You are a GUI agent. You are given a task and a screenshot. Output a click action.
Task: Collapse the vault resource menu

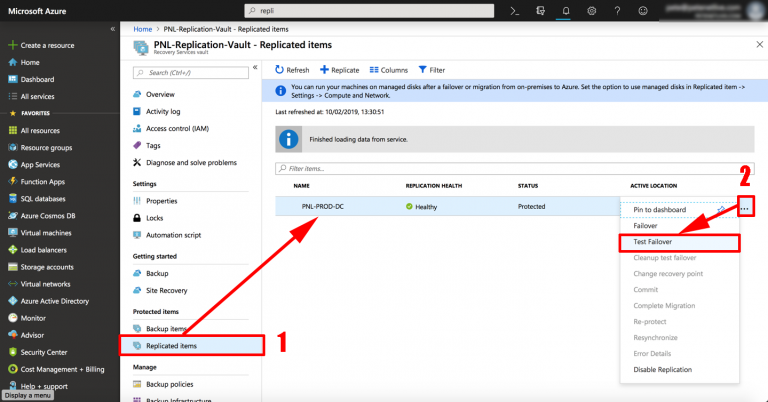tap(255, 67)
